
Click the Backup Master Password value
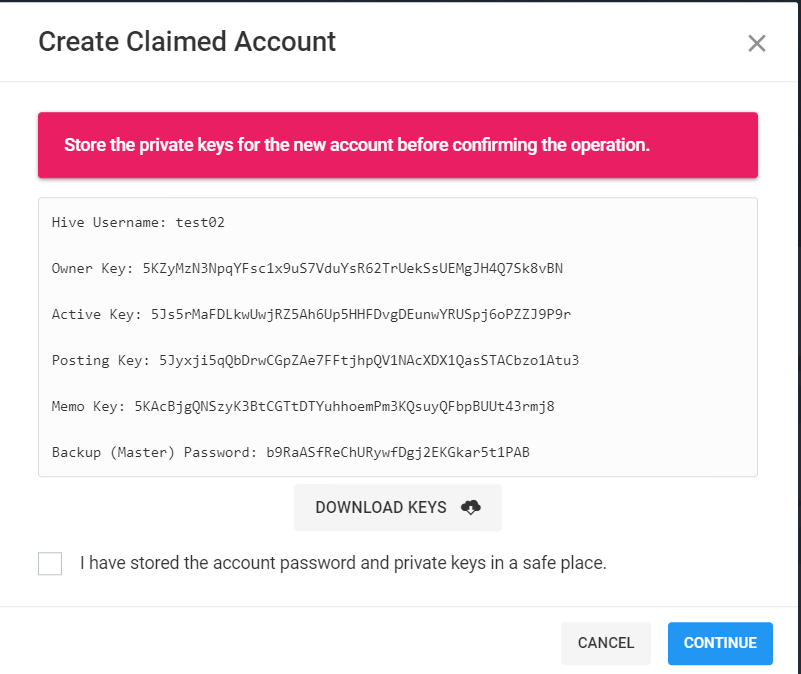[398, 452]
